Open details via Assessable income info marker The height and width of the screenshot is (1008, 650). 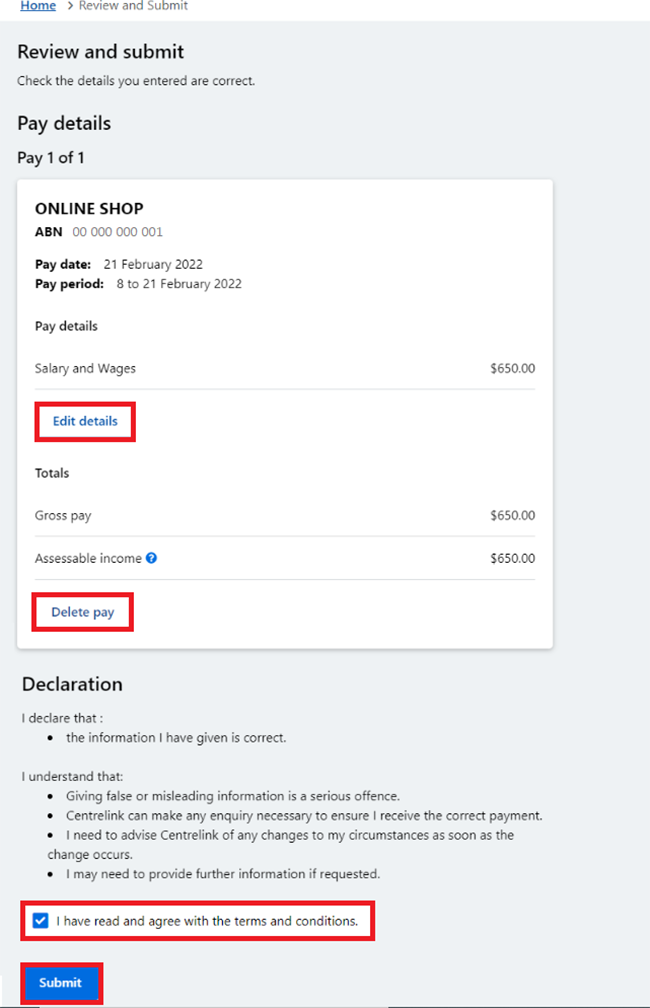151,558
